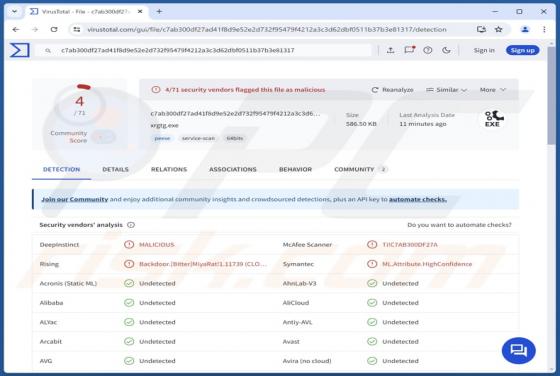Click the truncated file hash text
This screenshot has height=376, width=560.
pyautogui.click(x=235, y=114)
